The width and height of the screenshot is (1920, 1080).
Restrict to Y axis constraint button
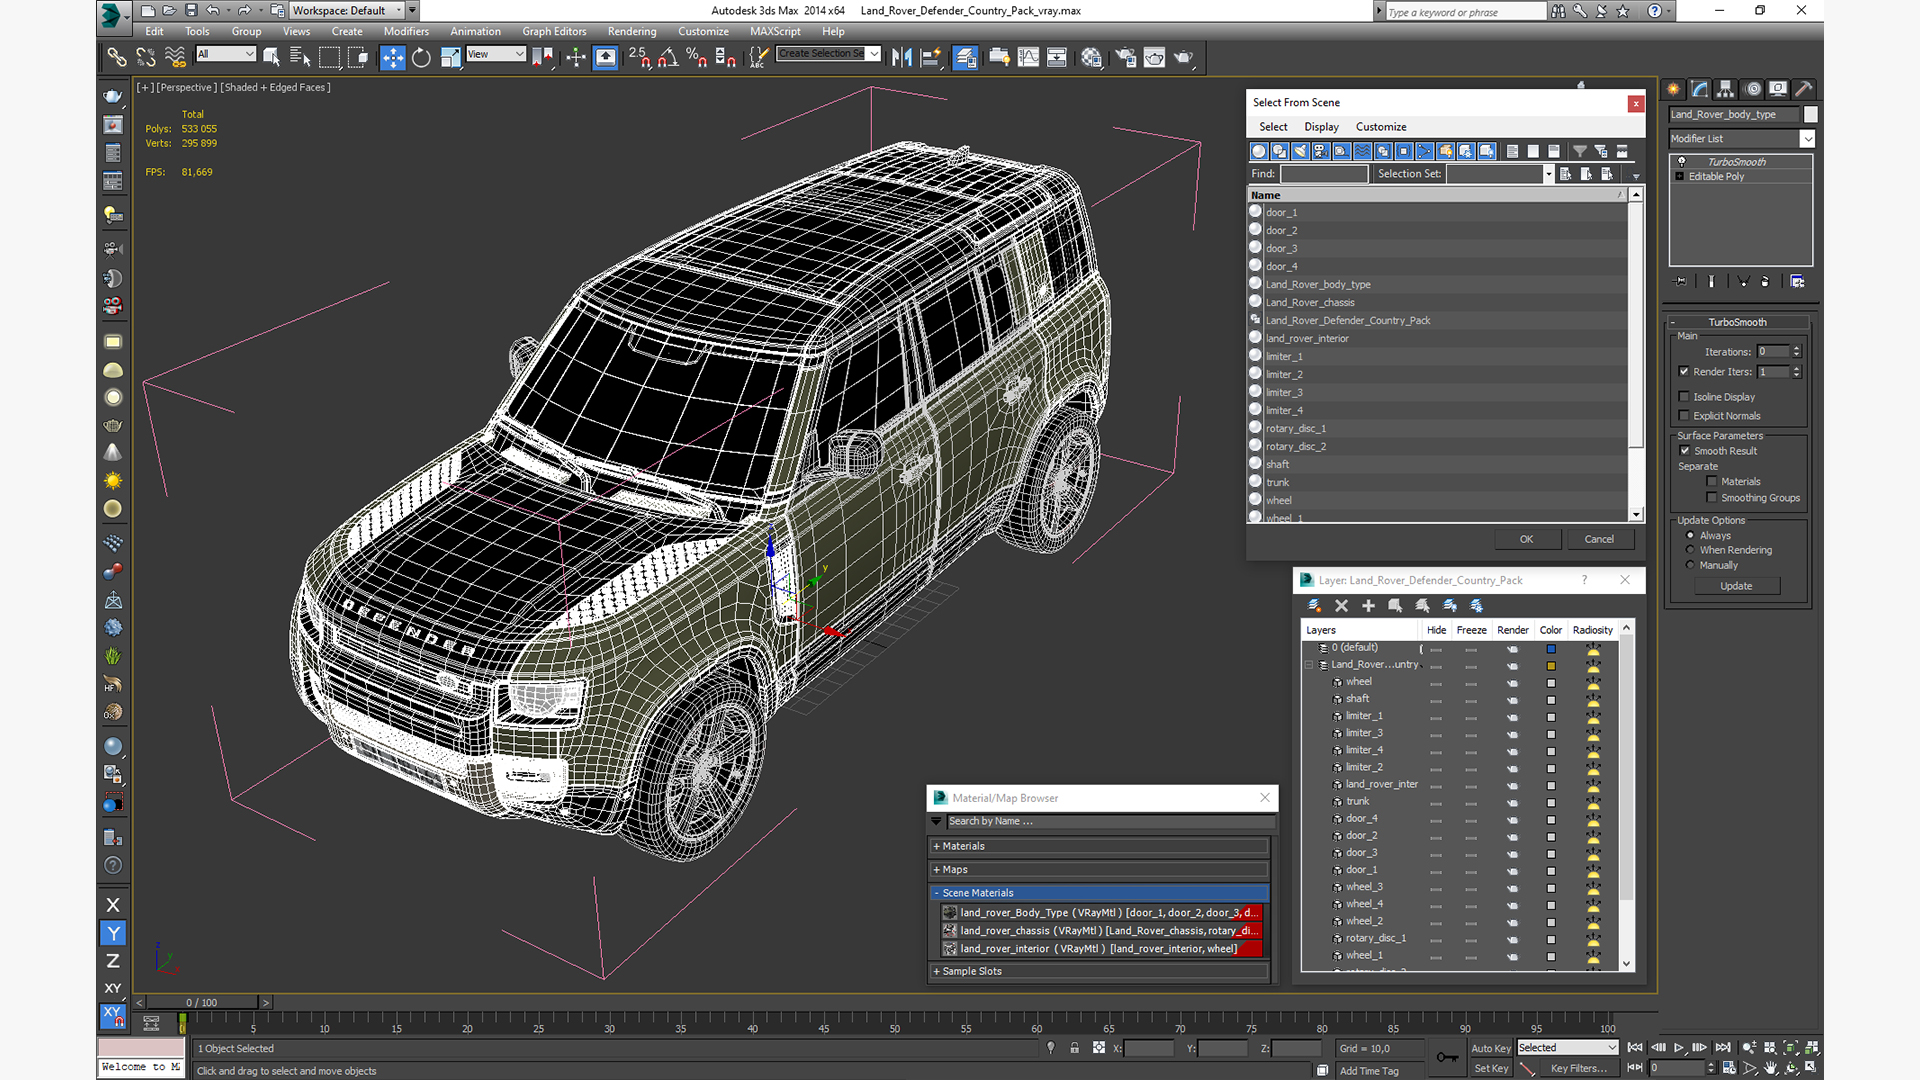113,933
